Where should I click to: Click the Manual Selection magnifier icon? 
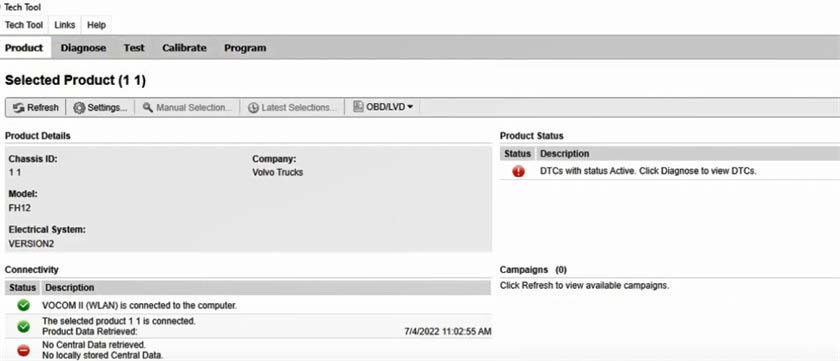coord(148,107)
